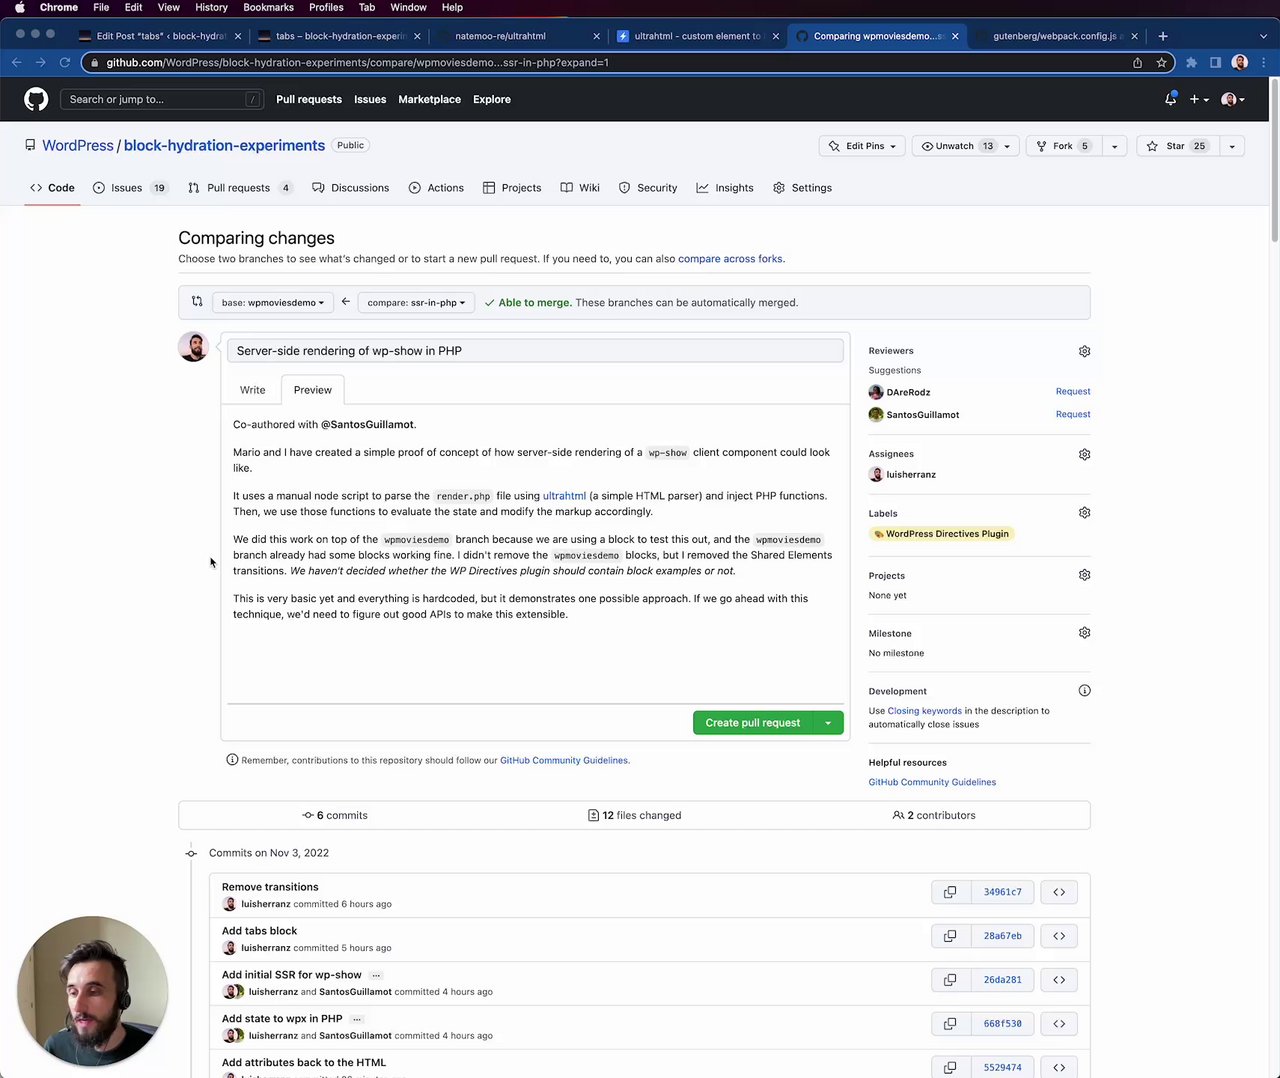Click the pull request title field
The width and height of the screenshot is (1280, 1078).
535,351
